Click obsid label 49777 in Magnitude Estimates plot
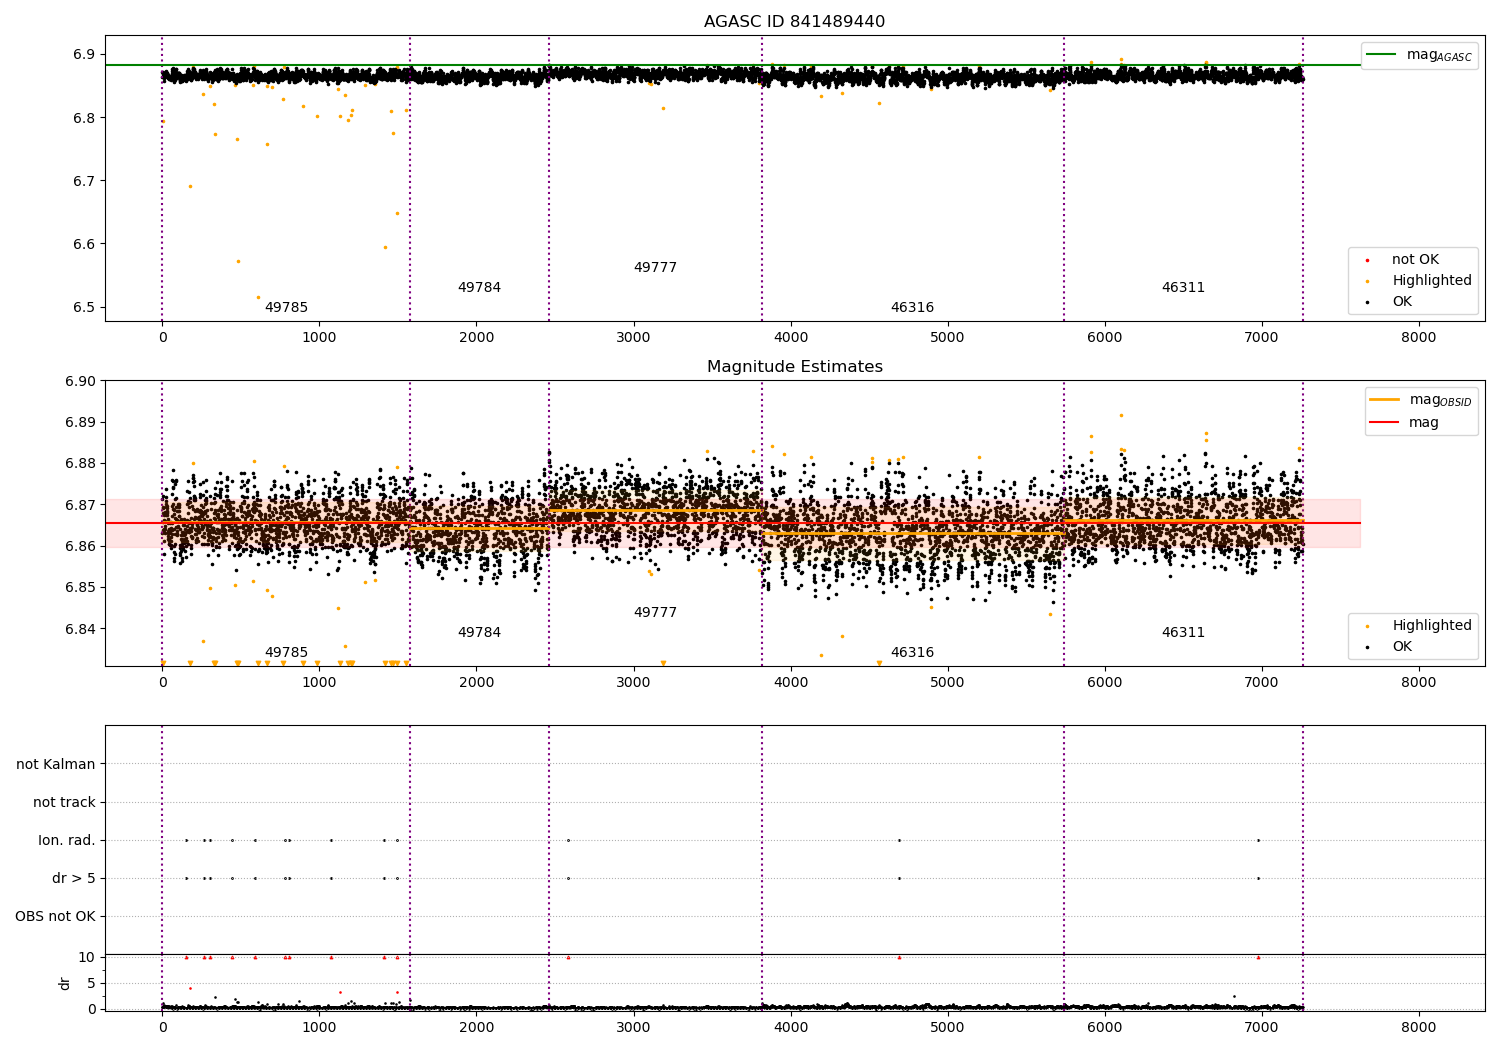1500x1050 pixels. click(x=655, y=613)
